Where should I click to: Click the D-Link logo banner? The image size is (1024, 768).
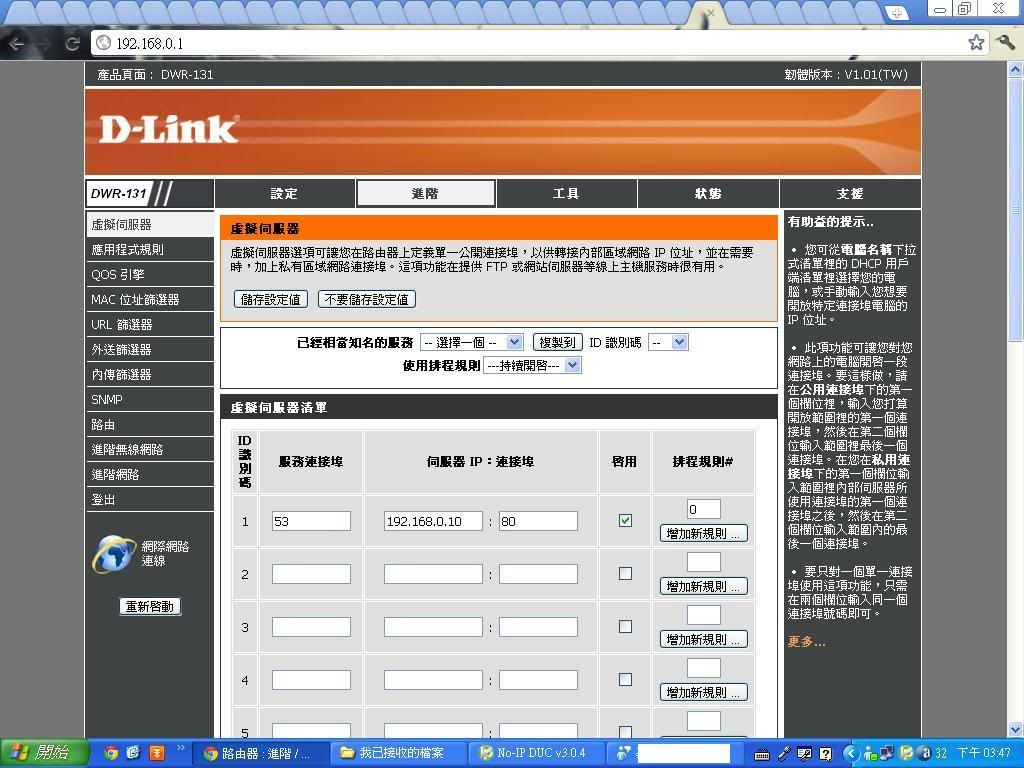pyautogui.click(x=168, y=130)
